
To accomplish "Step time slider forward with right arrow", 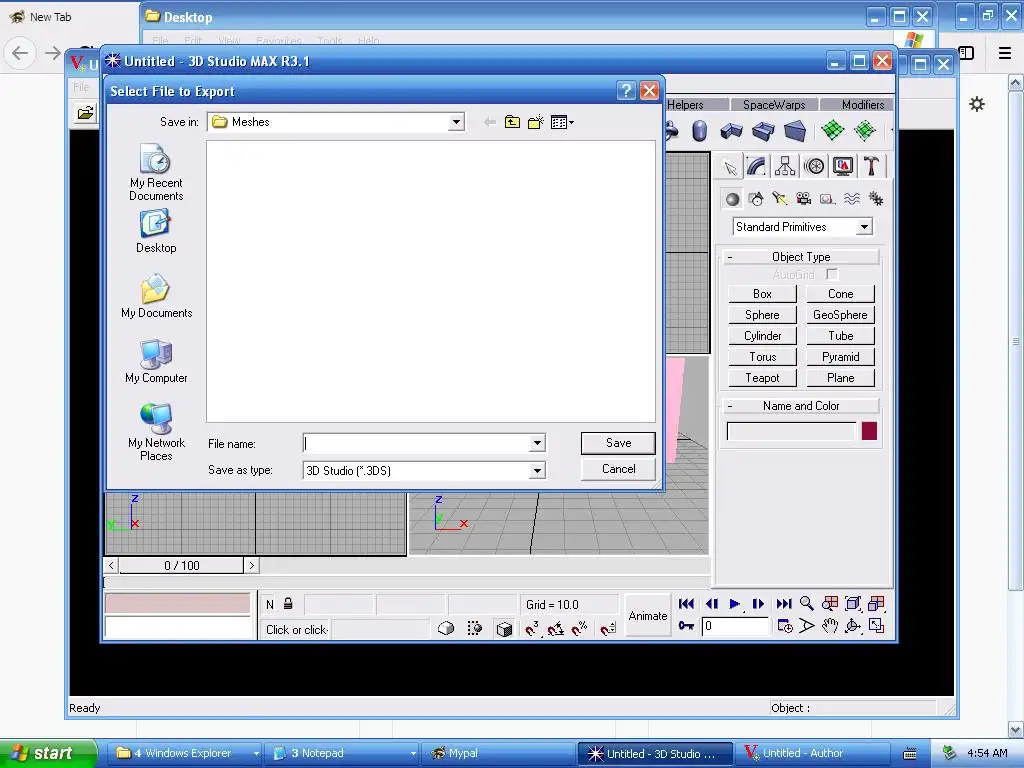I will [251, 566].
